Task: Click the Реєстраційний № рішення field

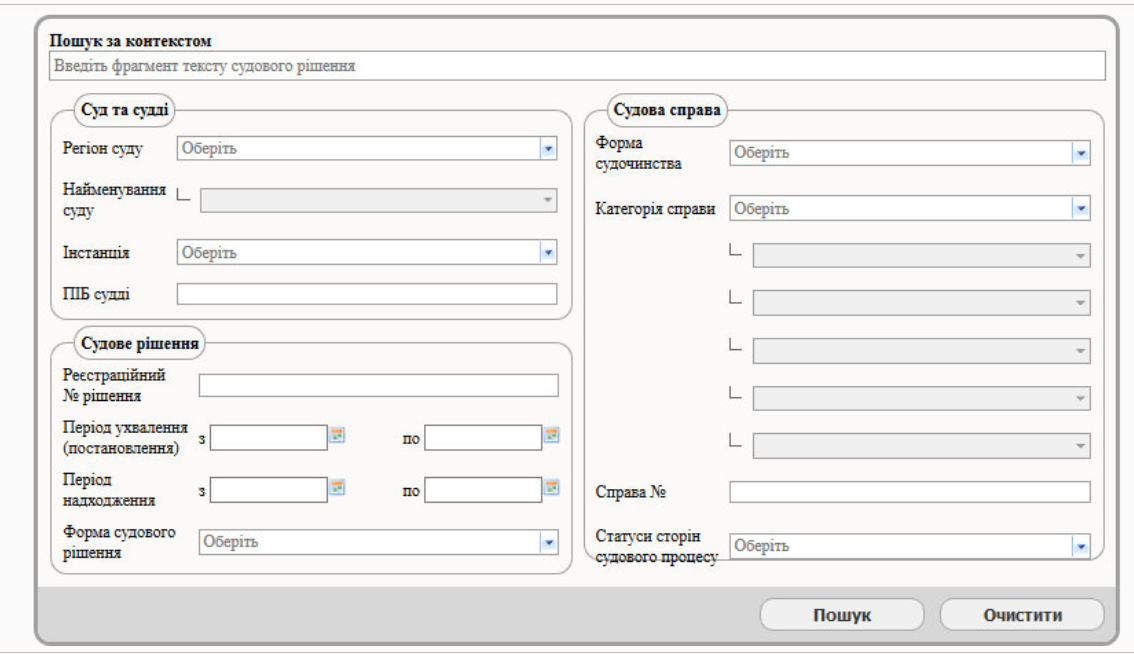Action: pos(379,386)
